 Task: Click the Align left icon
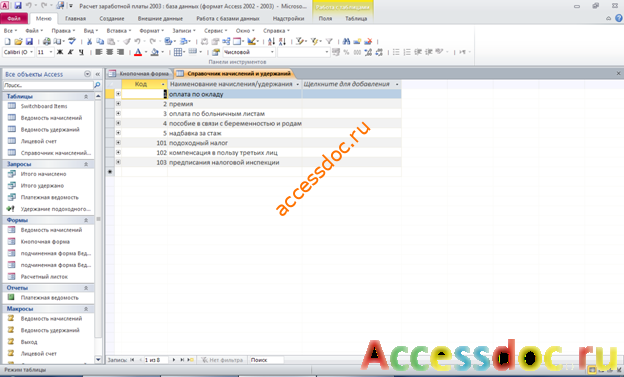tap(99, 52)
